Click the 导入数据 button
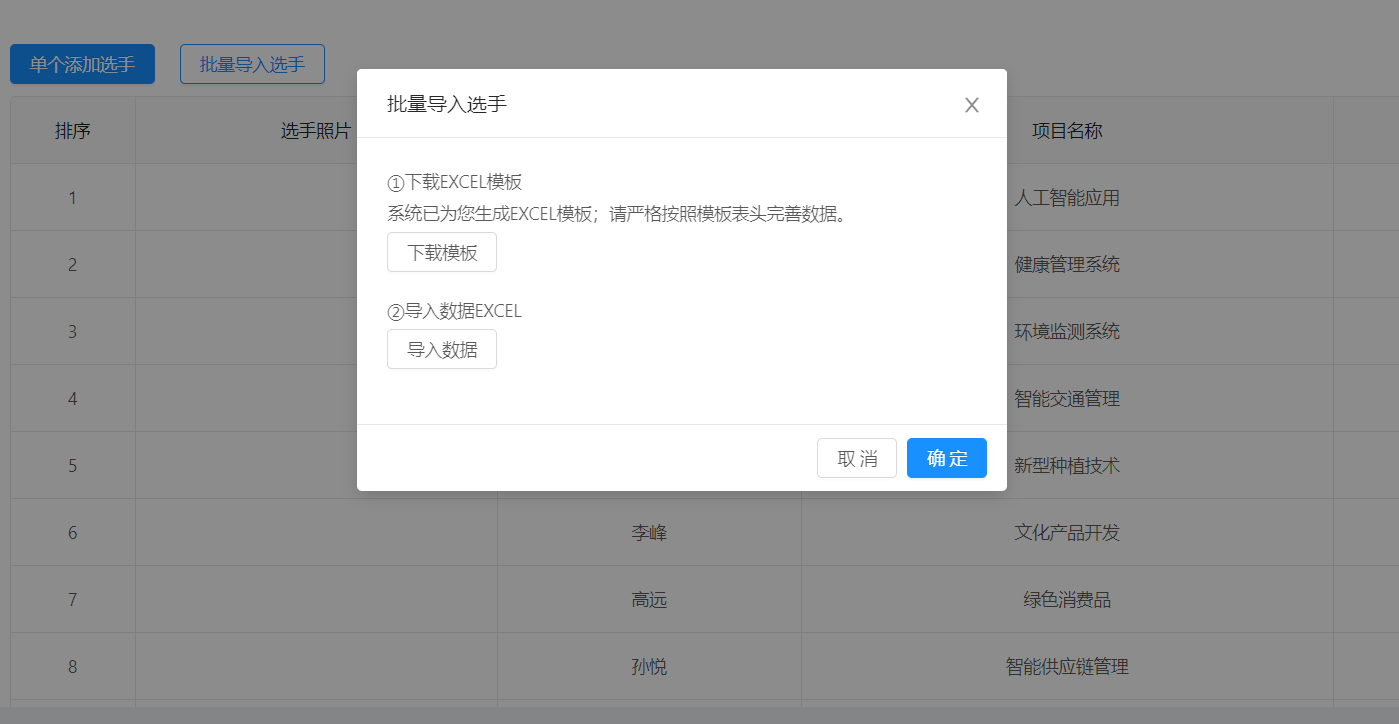 pyautogui.click(x=442, y=349)
